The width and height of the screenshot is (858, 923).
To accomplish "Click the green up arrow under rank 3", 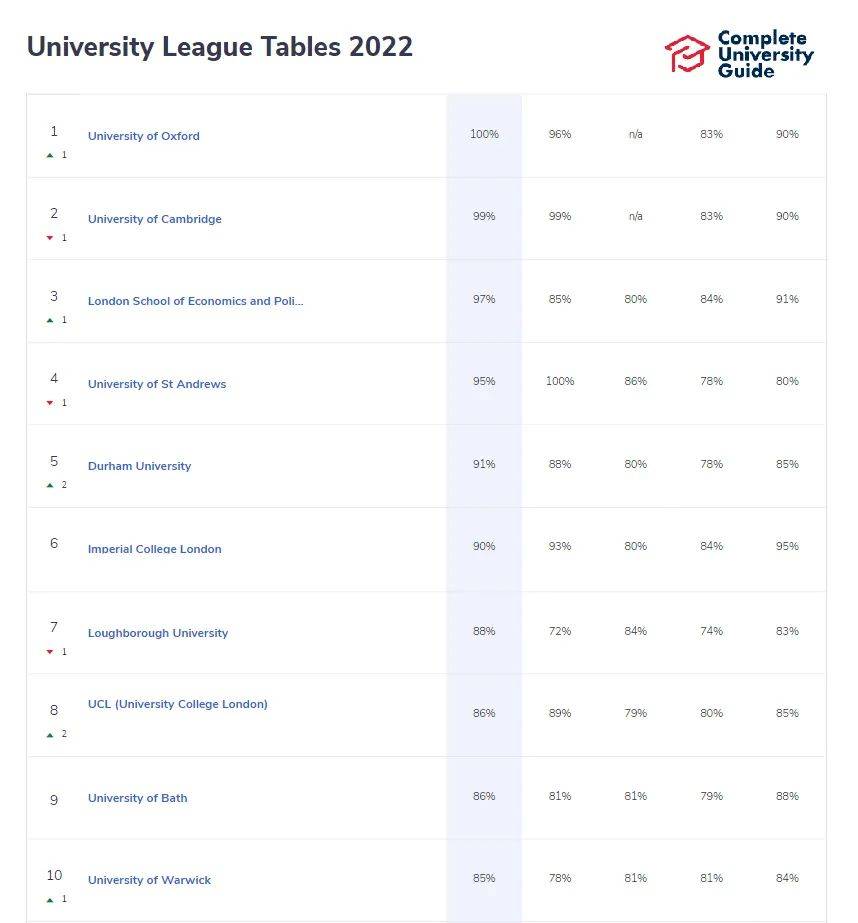I will pos(50,320).
